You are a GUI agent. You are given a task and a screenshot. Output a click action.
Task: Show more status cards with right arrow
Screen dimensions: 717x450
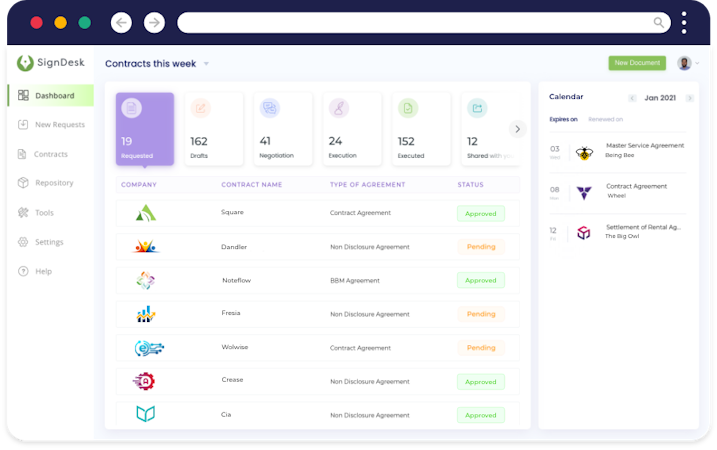click(518, 129)
